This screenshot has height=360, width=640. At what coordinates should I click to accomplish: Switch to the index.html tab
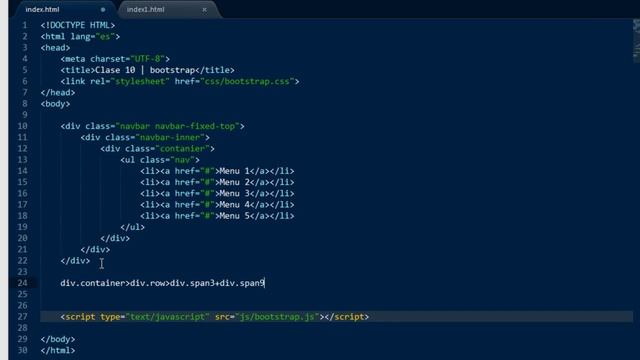point(42,9)
